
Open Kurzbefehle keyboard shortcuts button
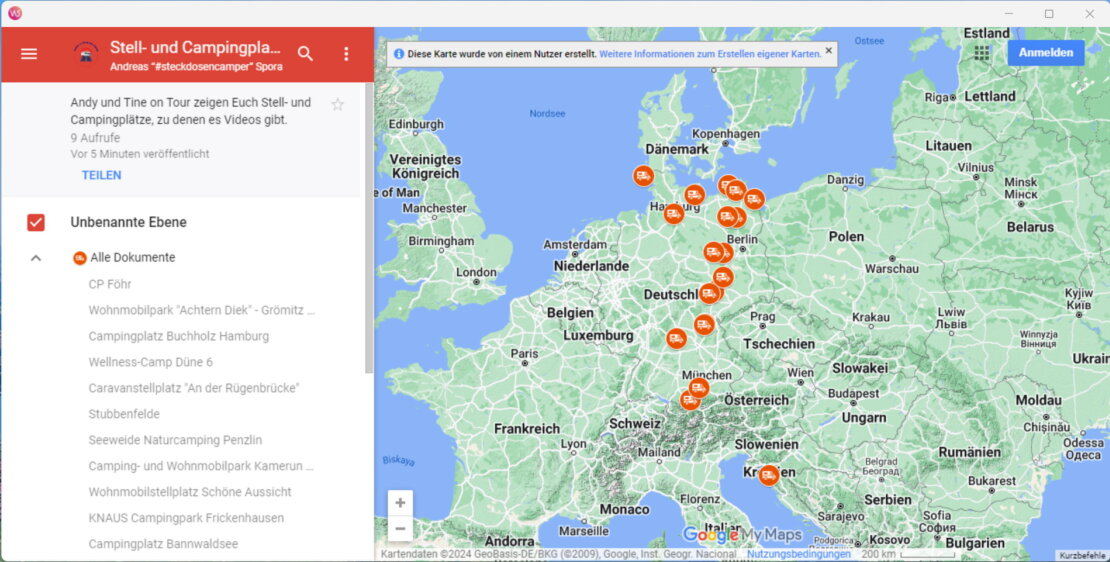point(1082,555)
